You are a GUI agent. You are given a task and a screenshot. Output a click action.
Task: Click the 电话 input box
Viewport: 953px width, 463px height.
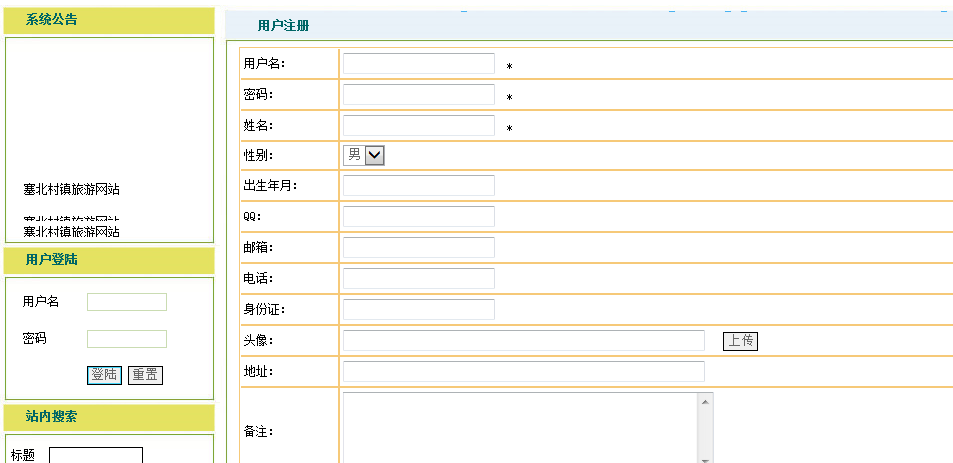click(x=418, y=279)
